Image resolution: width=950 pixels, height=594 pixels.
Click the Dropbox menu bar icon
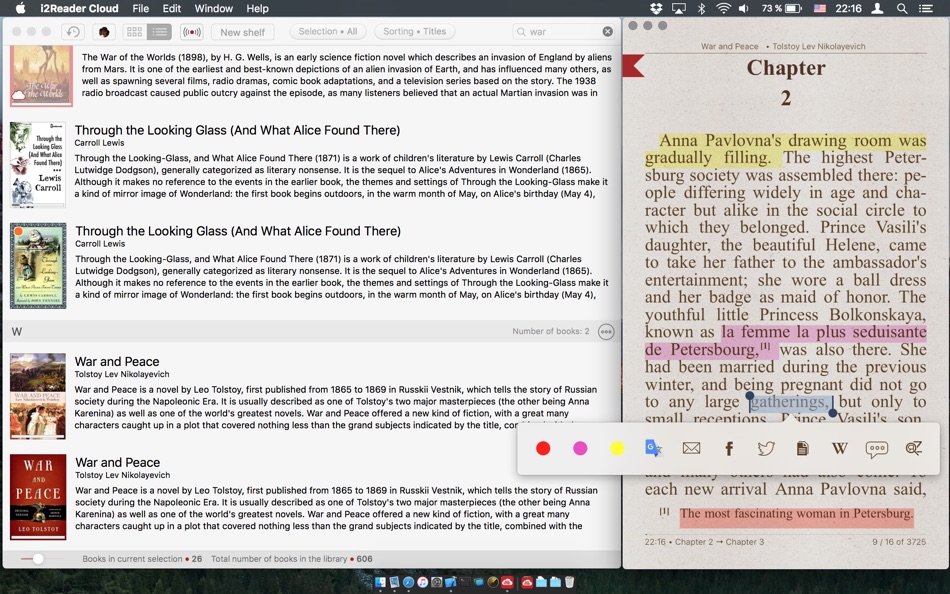[656, 8]
